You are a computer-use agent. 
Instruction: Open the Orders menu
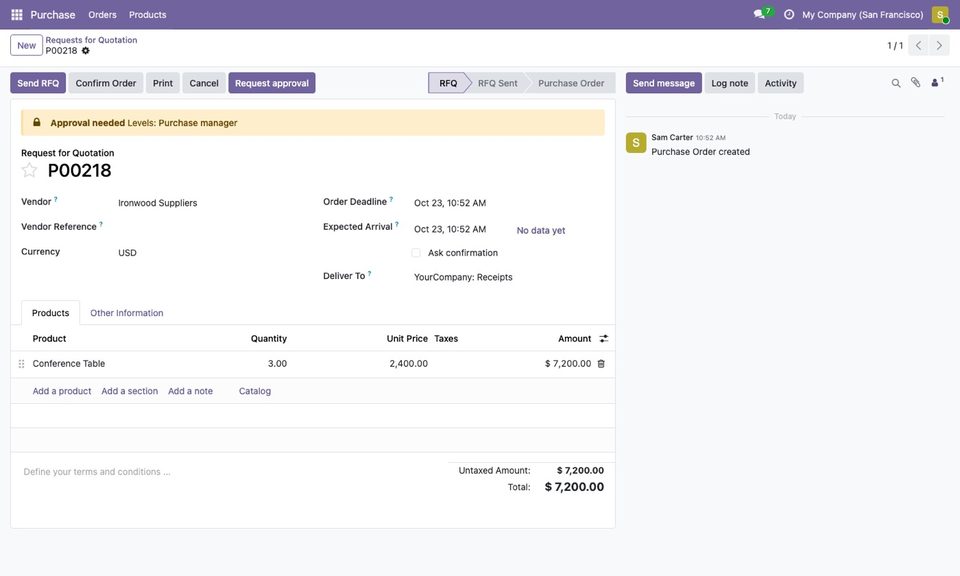pos(102,15)
